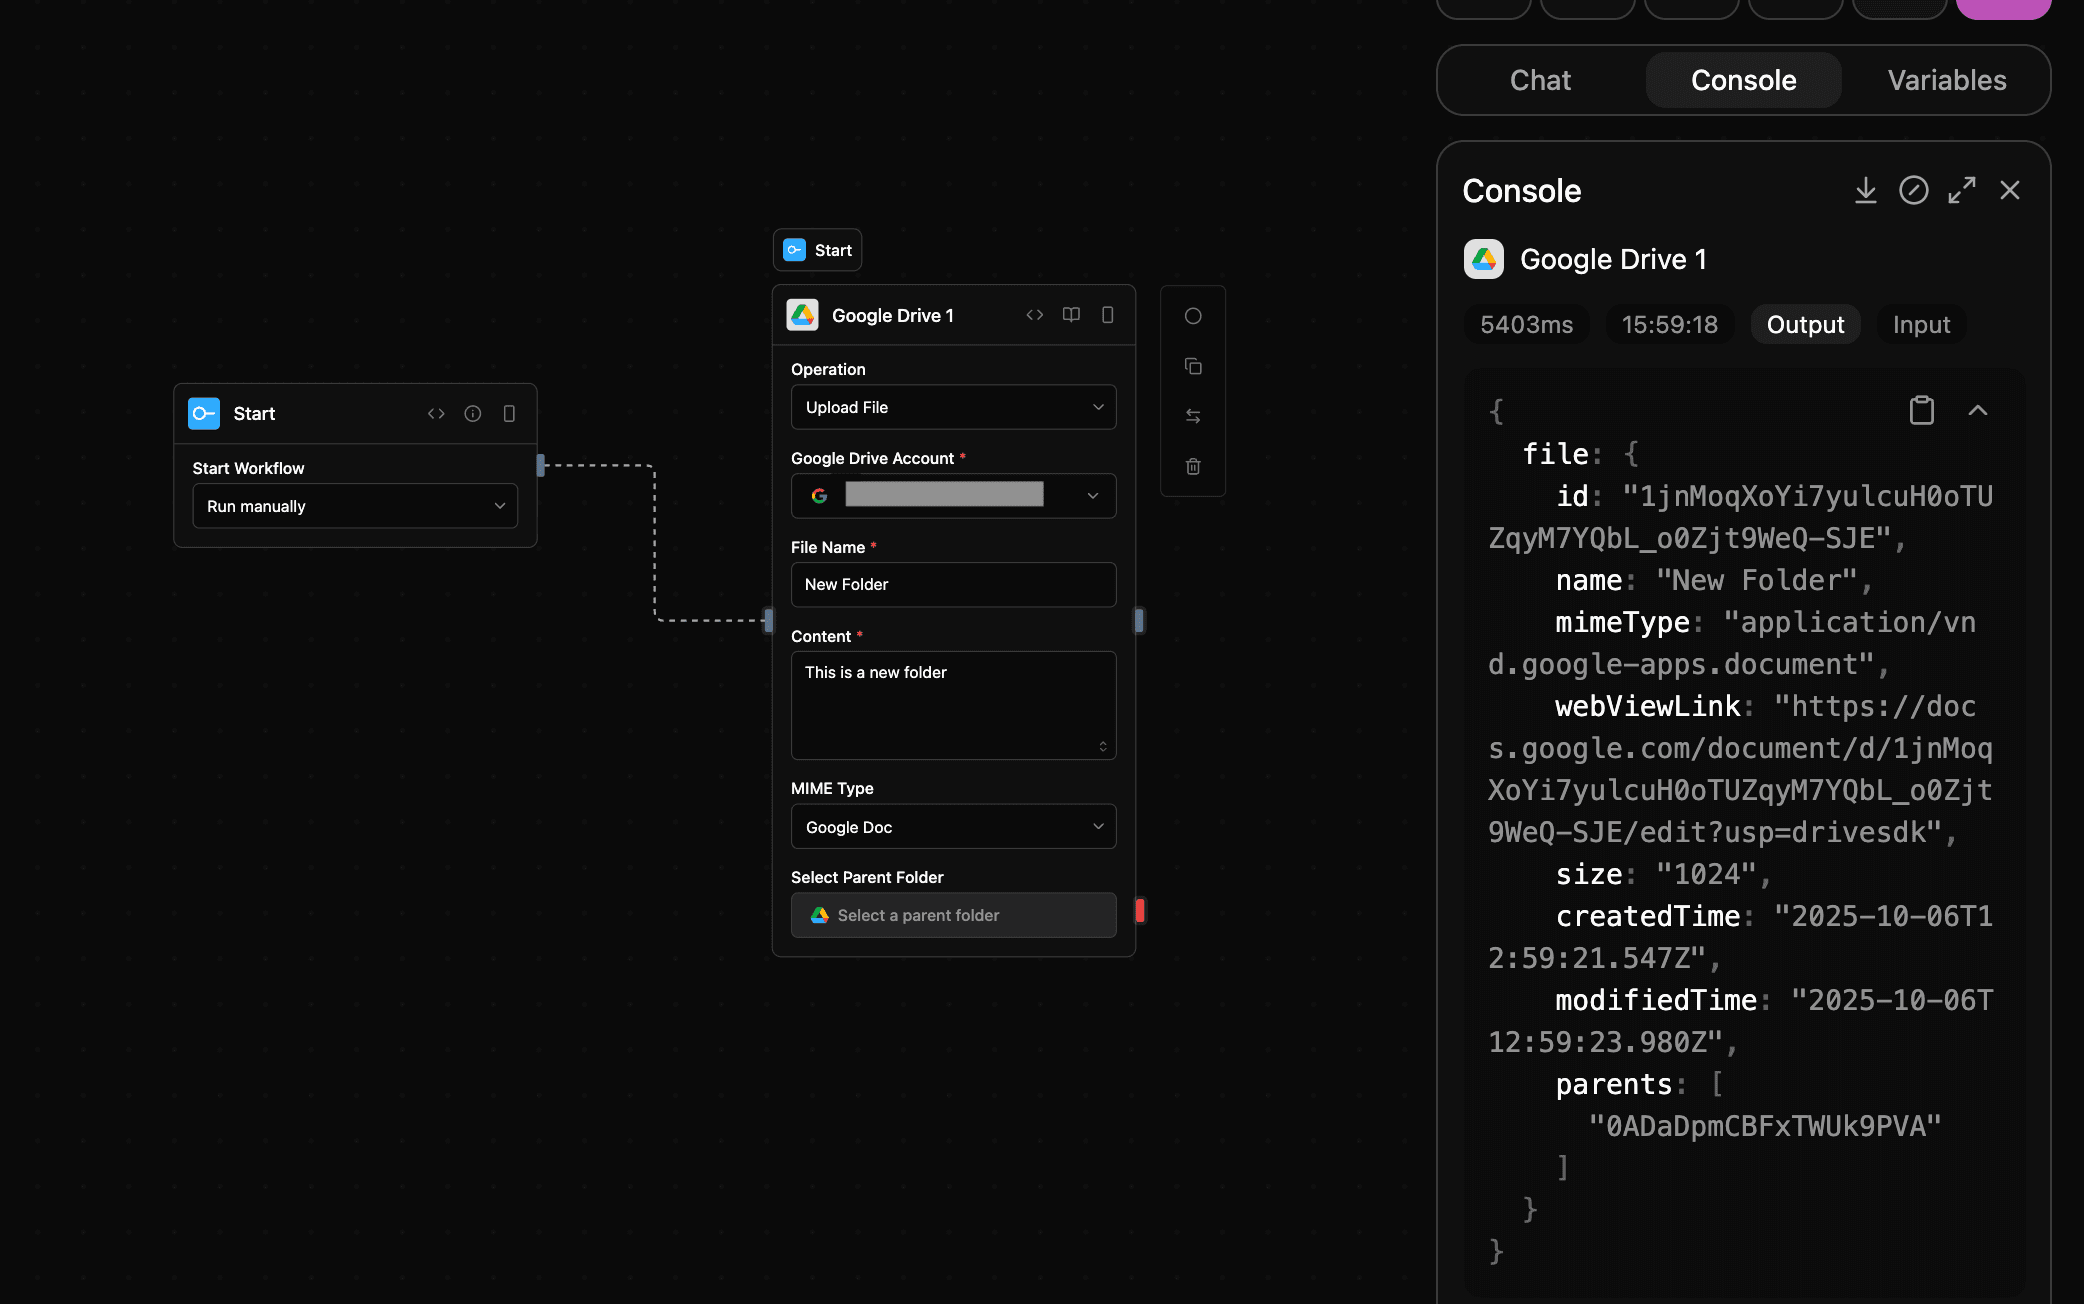
Task: Open the Variables tab
Action: click(x=1947, y=80)
